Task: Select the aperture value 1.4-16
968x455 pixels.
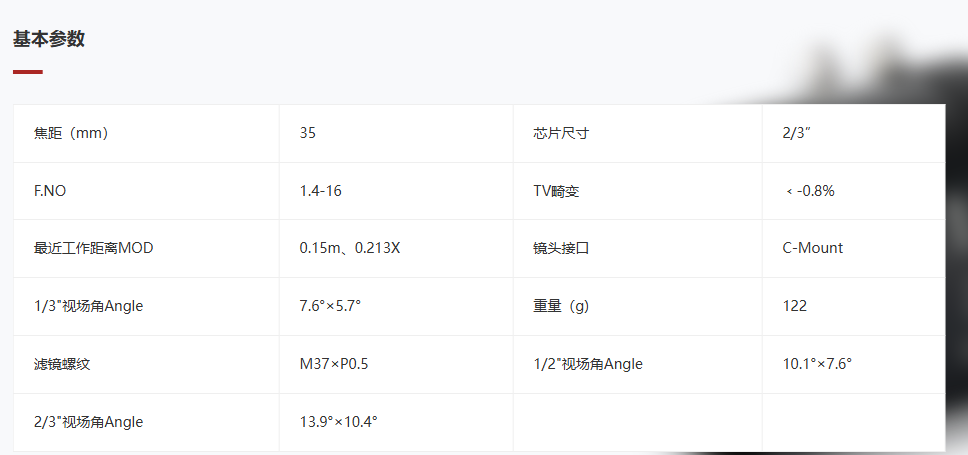Action: point(320,191)
